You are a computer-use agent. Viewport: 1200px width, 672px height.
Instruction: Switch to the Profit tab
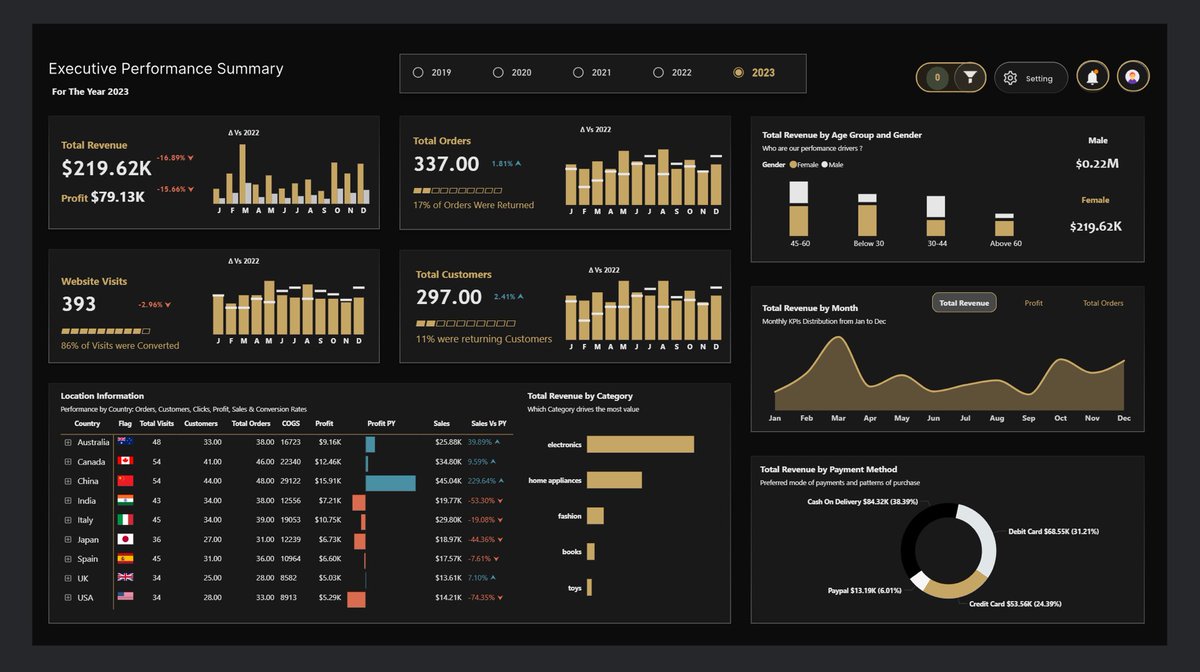coord(1034,303)
